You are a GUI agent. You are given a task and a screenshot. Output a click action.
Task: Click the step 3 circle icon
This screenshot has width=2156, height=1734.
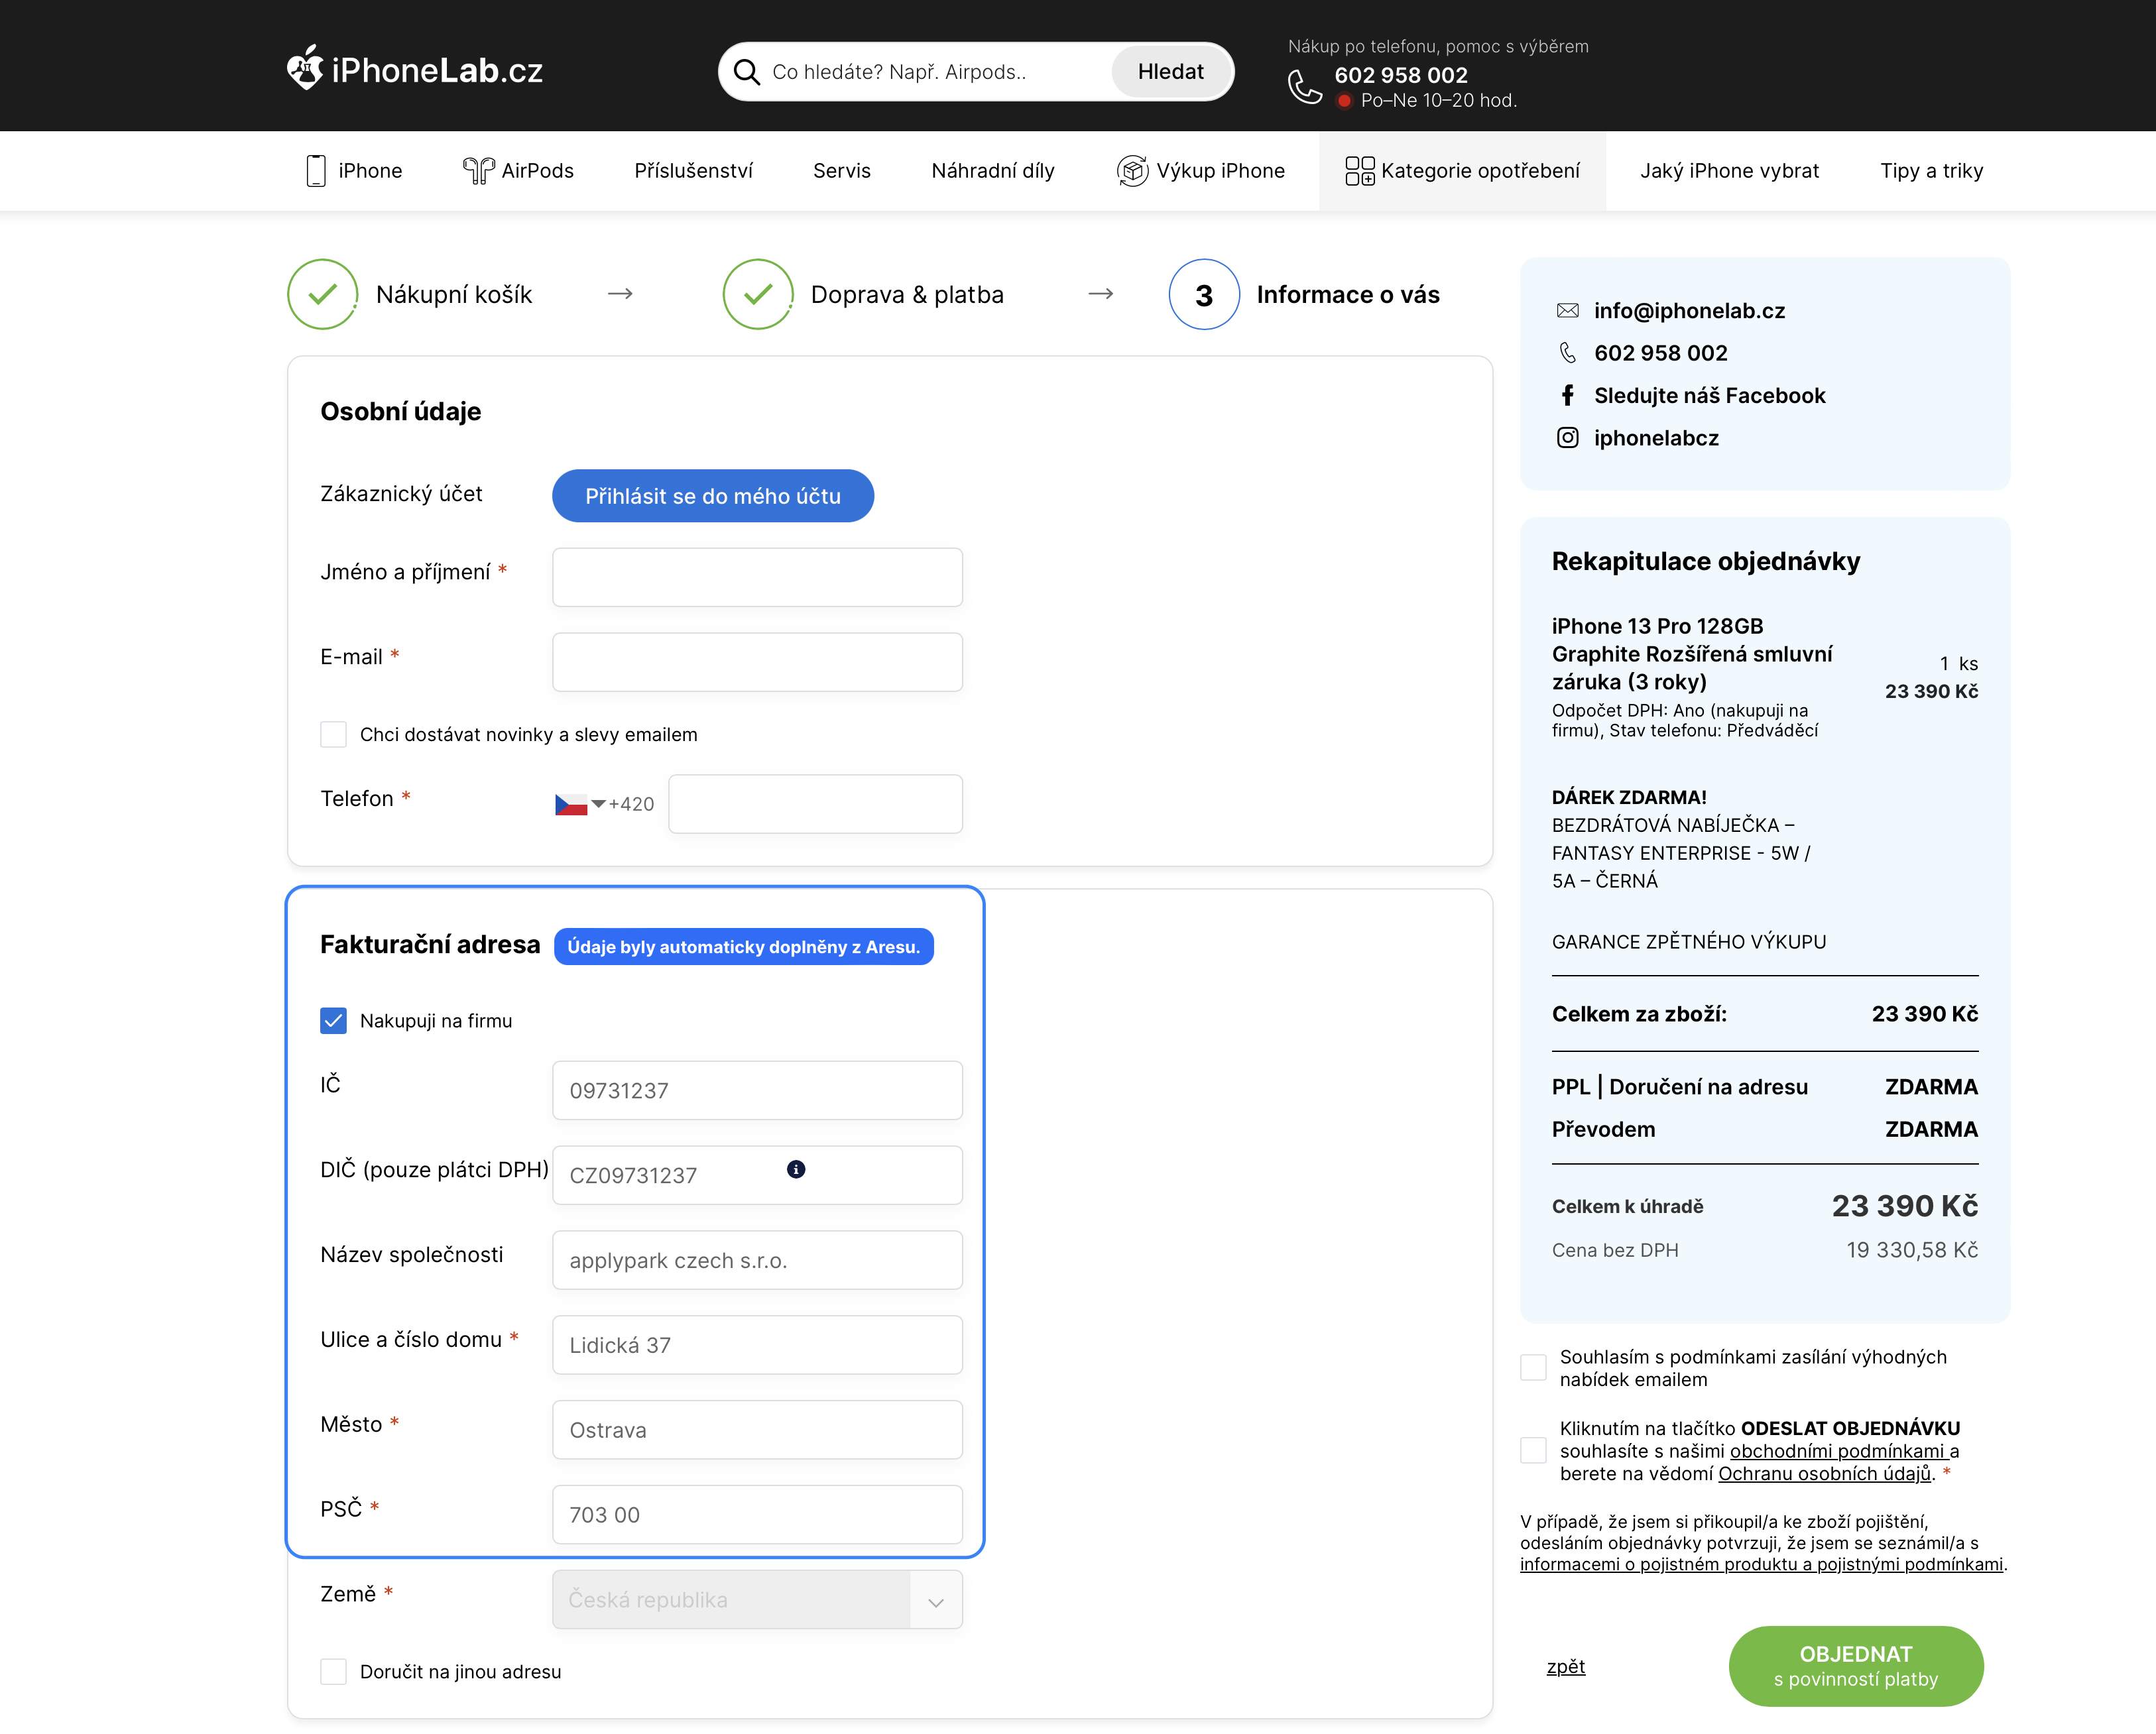point(1204,294)
